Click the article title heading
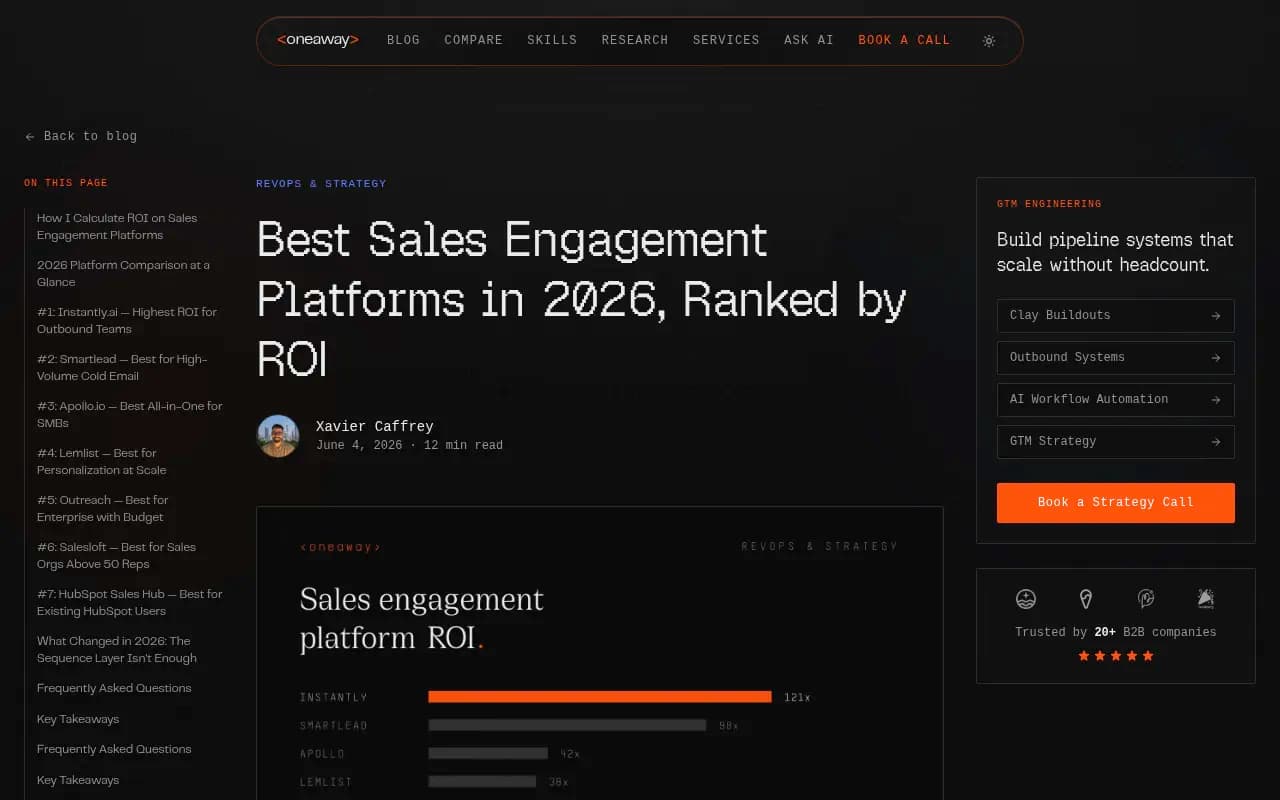The height and width of the screenshot is (800, 1280). [582, 299]
